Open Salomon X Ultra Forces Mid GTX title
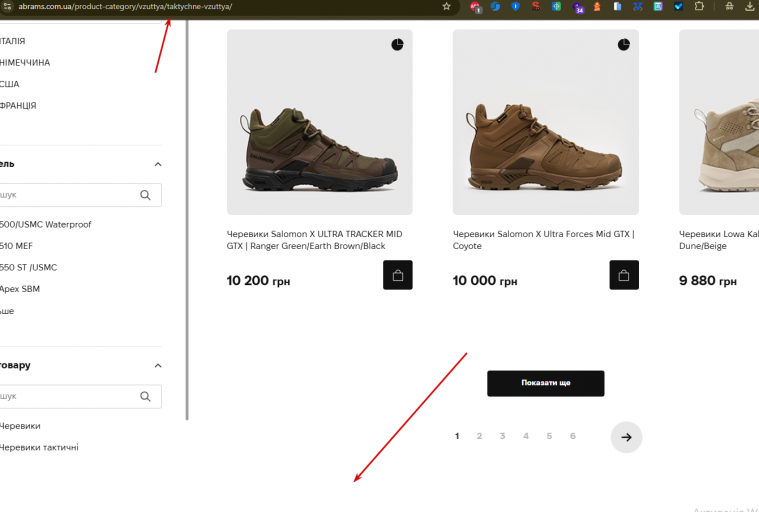Image resolution: width=759 pixels, height=512 pixels. [544, 240]
